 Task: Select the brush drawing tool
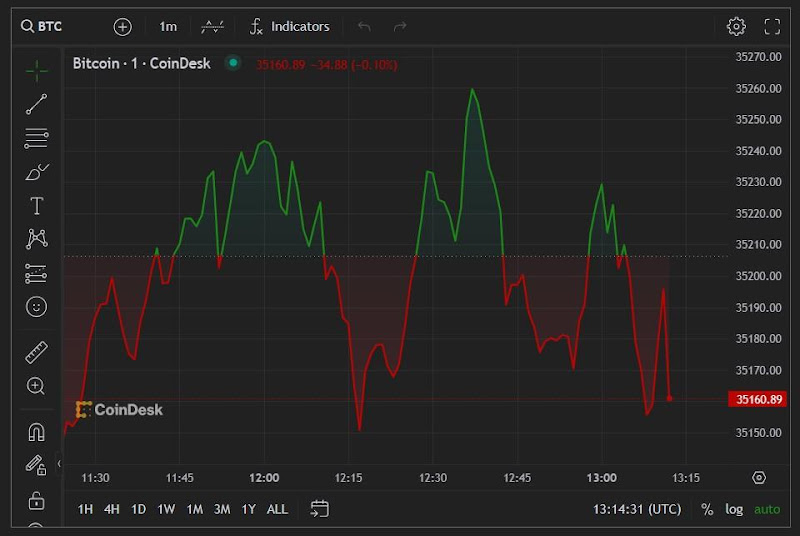click(36, 172)
